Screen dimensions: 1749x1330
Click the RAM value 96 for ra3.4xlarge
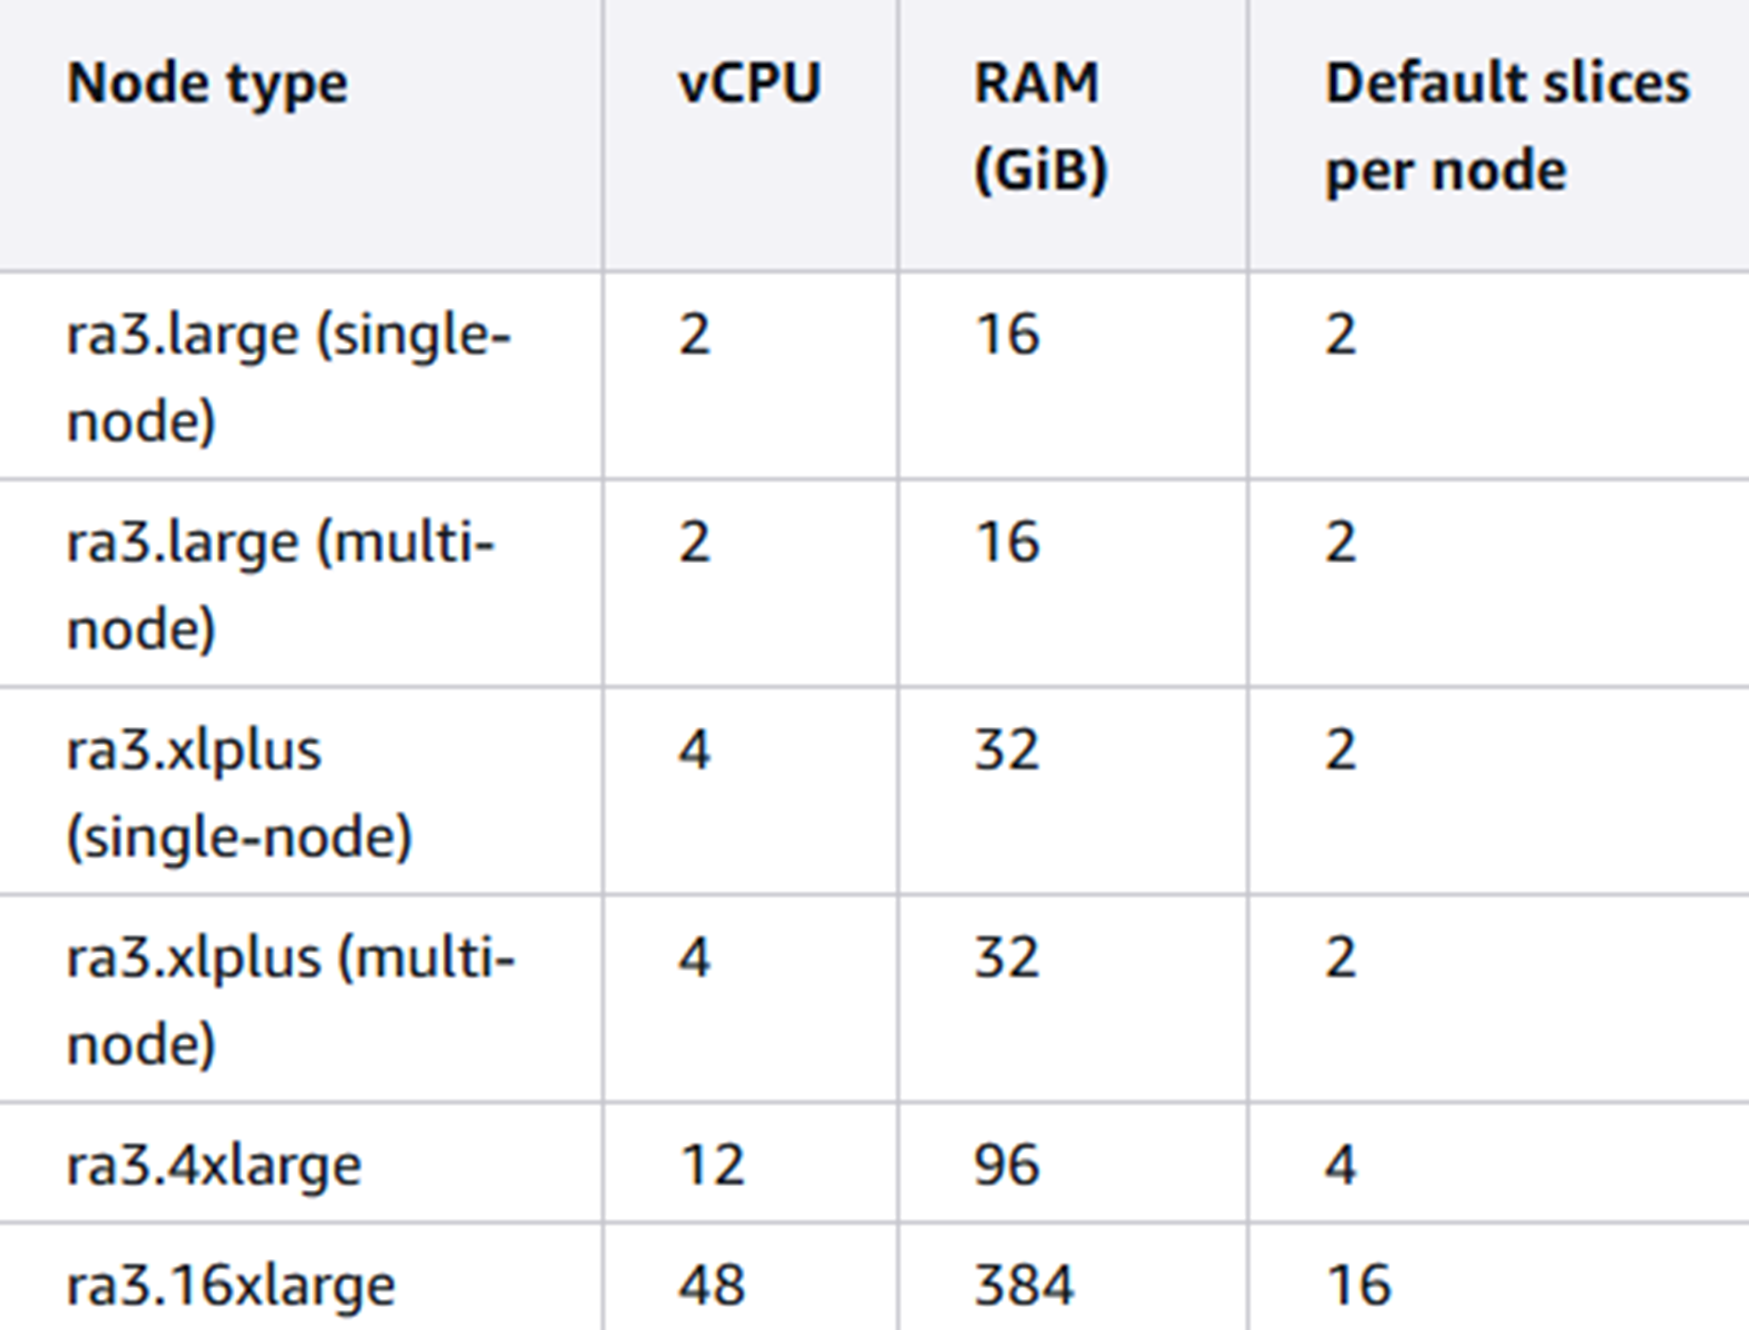(1007, 1166)
